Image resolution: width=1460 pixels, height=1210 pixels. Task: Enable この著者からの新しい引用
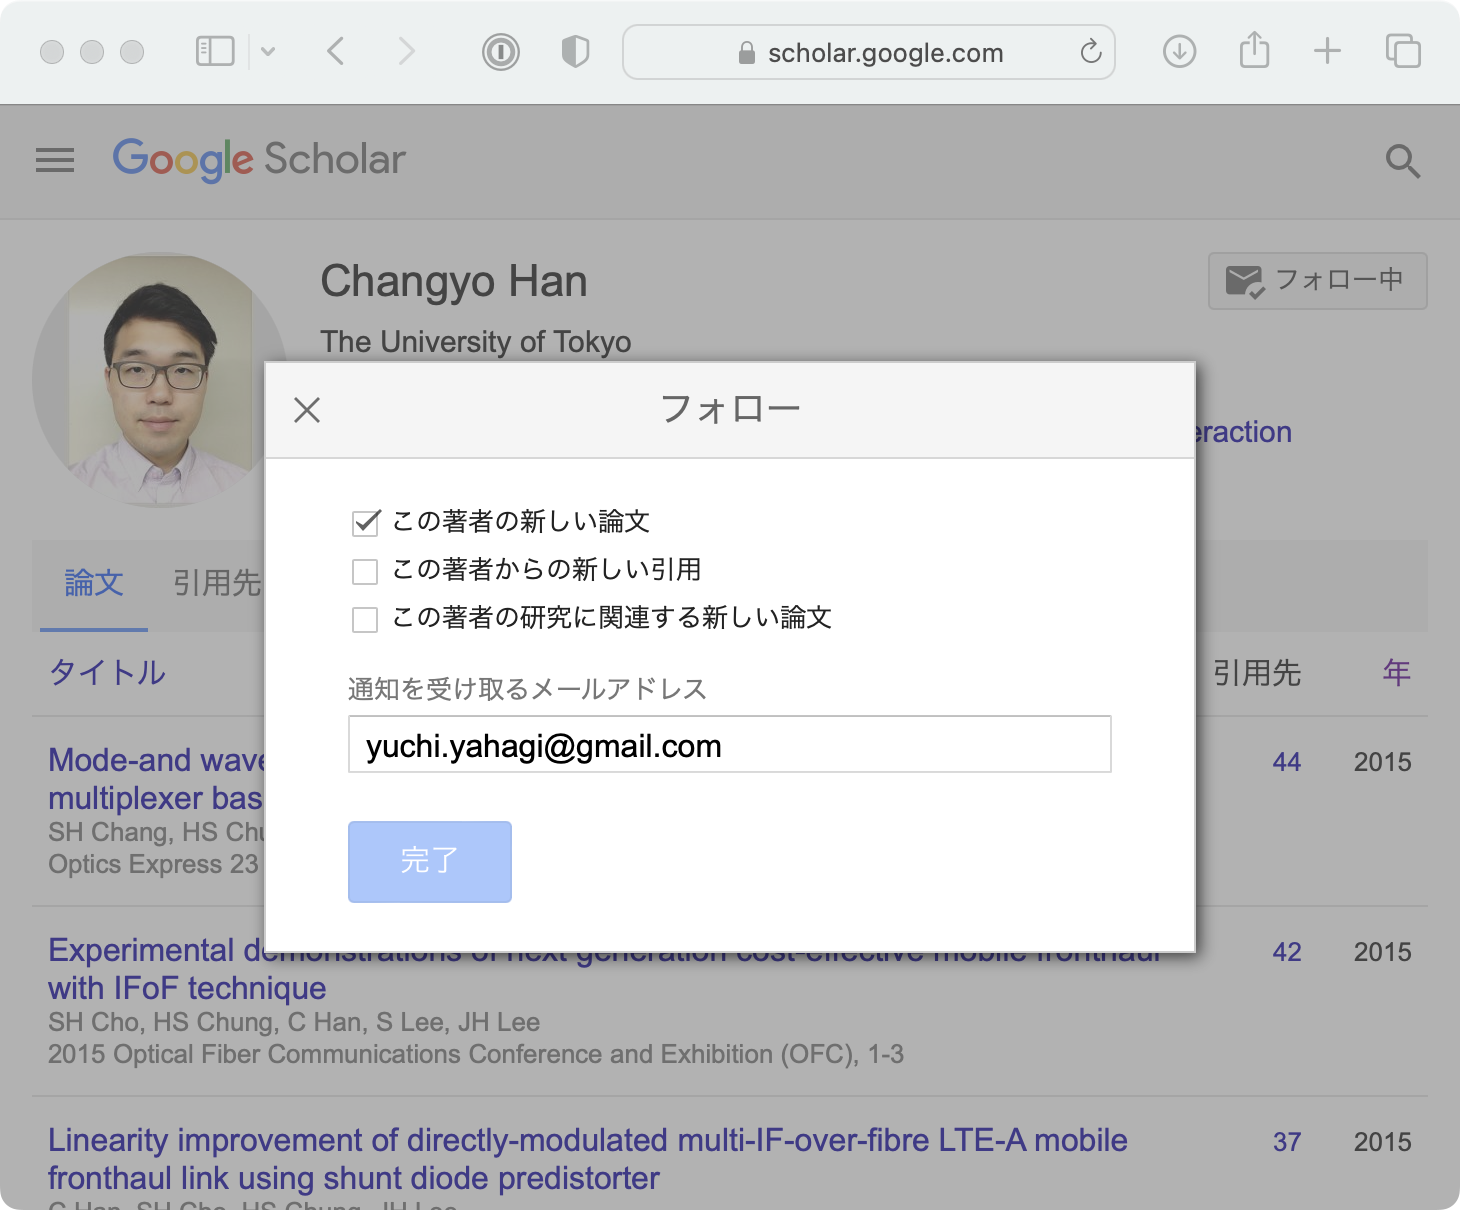pyautogui.click(x=365, y=570)
